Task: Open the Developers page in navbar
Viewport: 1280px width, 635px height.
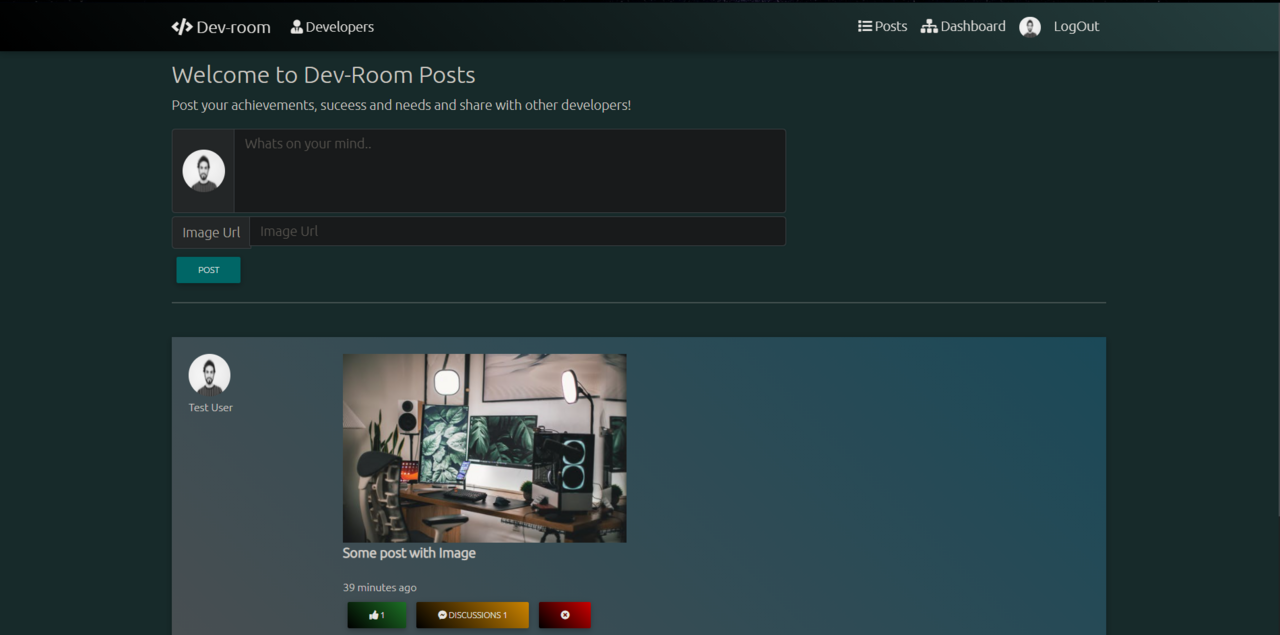Action: (332, 27)
